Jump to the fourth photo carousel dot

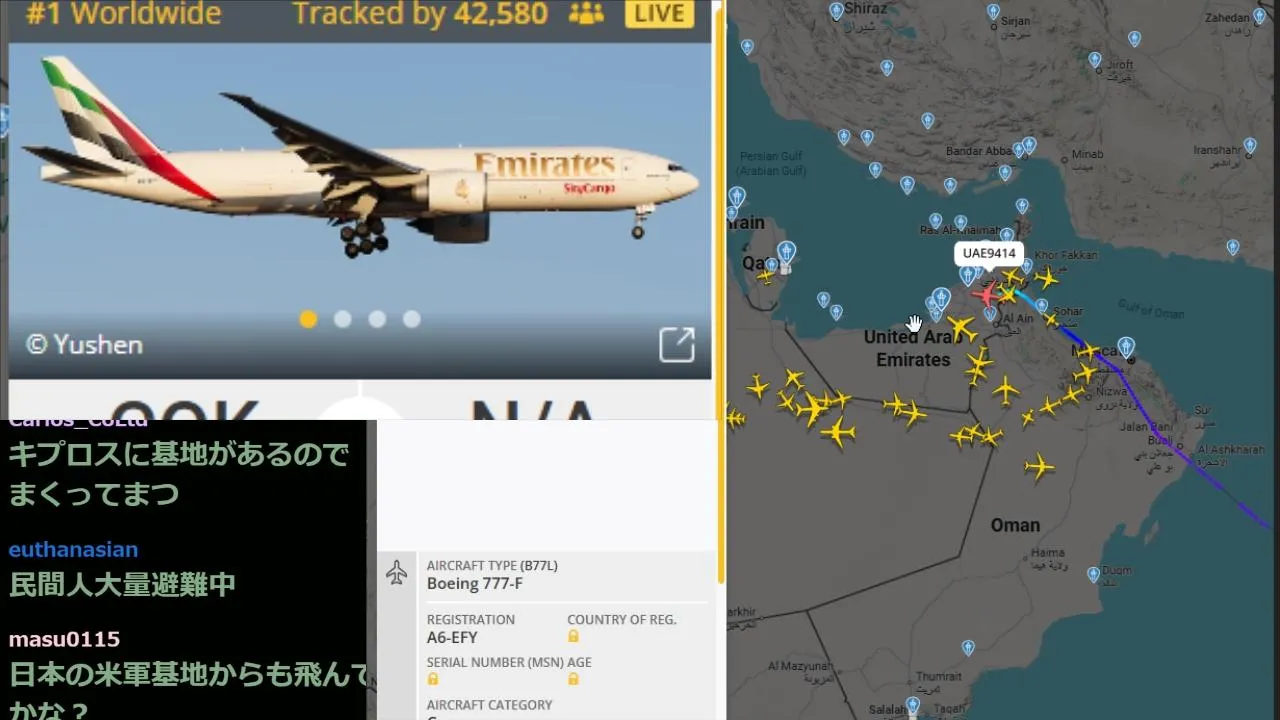(x=411, y=319)
